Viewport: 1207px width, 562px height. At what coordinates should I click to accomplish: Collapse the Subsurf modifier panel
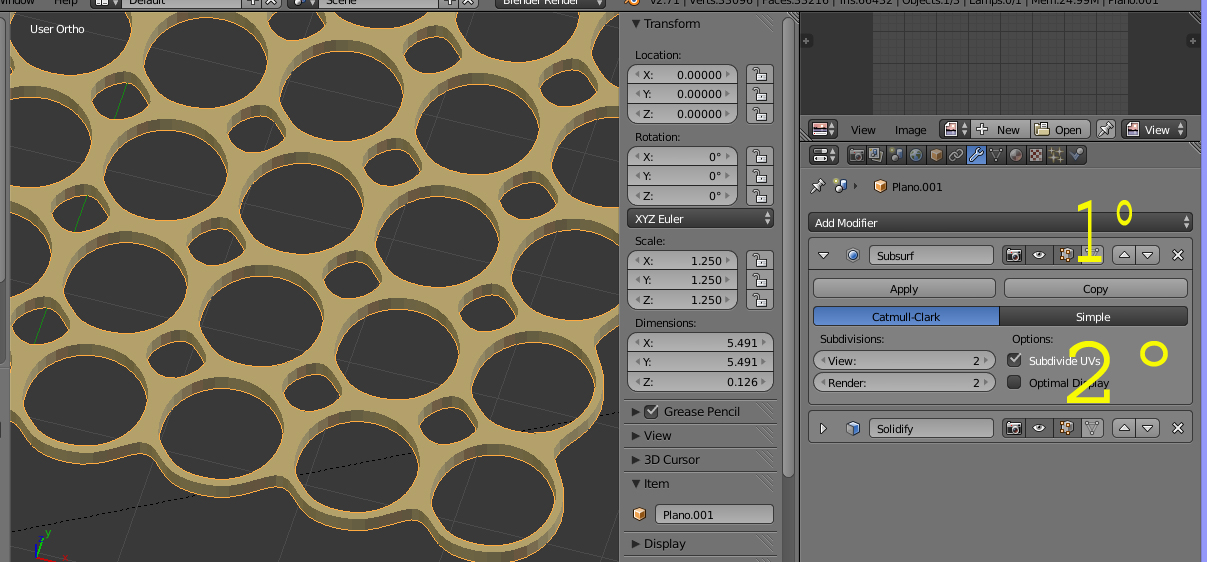tap(824, 255)
